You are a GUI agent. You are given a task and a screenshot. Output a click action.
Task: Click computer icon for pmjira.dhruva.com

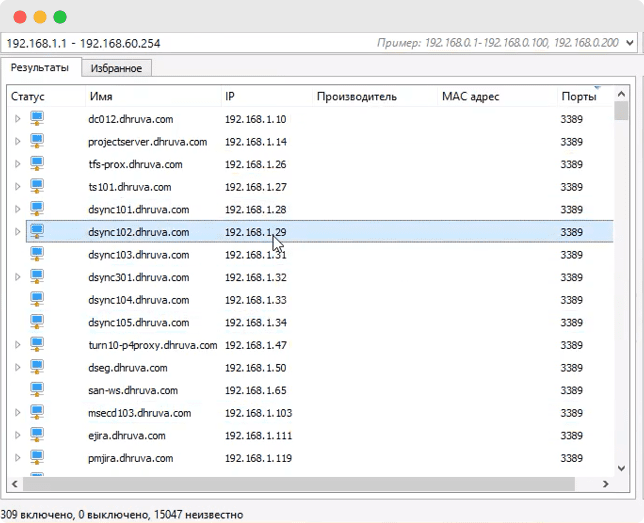[x=37, y=458]
